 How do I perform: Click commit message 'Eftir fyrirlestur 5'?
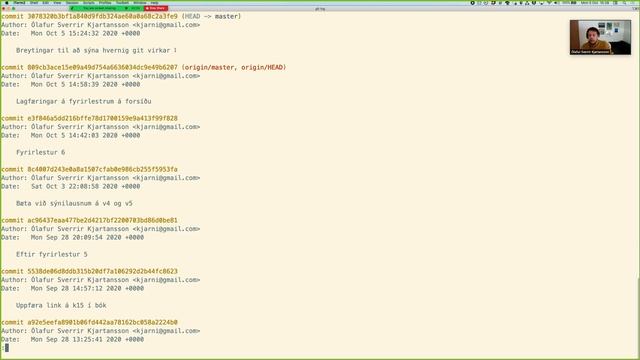(52, 254)
